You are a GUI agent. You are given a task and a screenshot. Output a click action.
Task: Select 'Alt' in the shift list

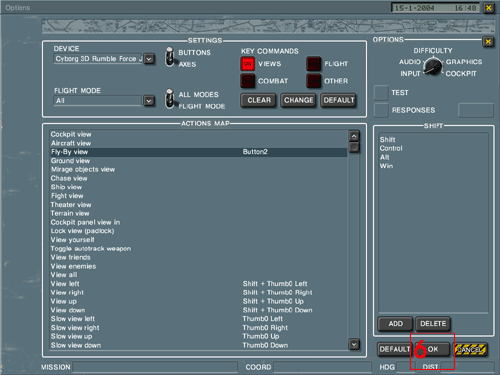point(385,157)
